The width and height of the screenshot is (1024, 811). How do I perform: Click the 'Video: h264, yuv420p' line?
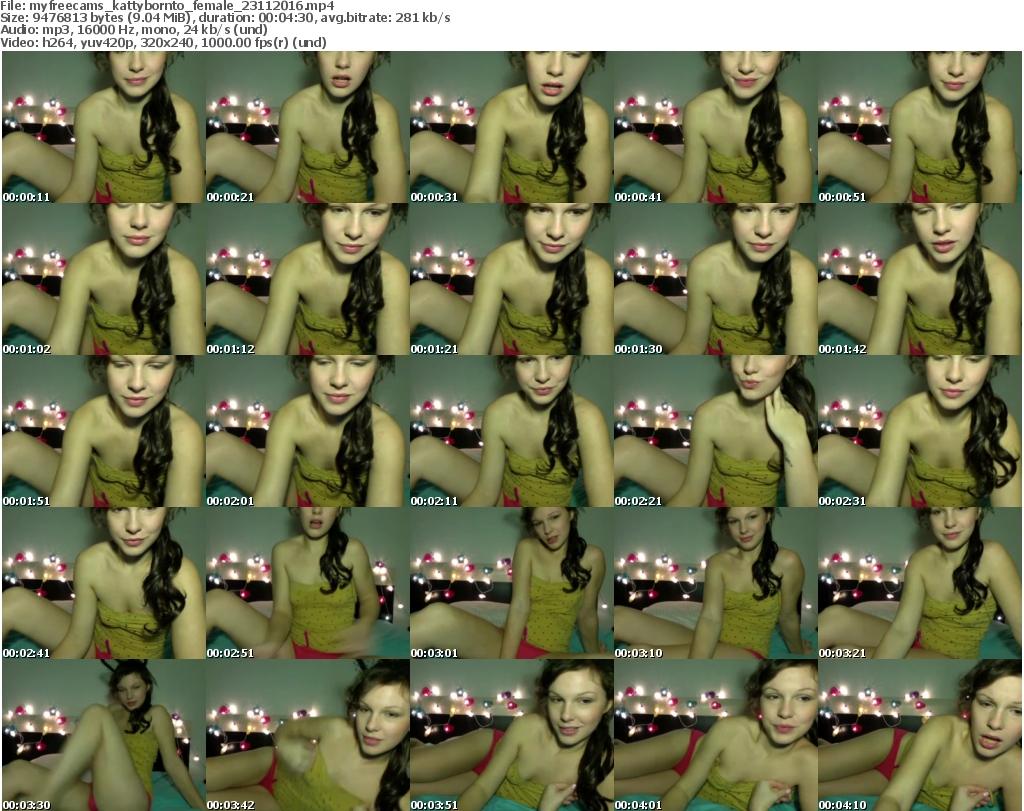[x=163, y=42]
